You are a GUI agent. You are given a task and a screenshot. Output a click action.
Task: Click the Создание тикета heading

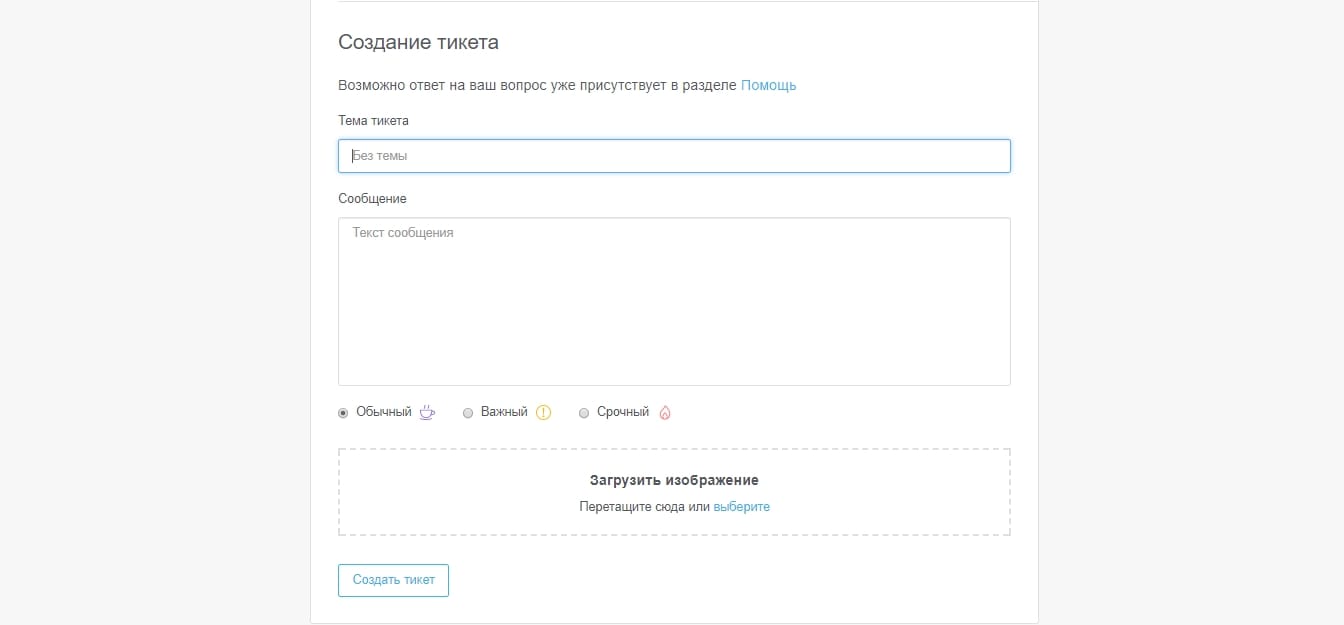418,42
